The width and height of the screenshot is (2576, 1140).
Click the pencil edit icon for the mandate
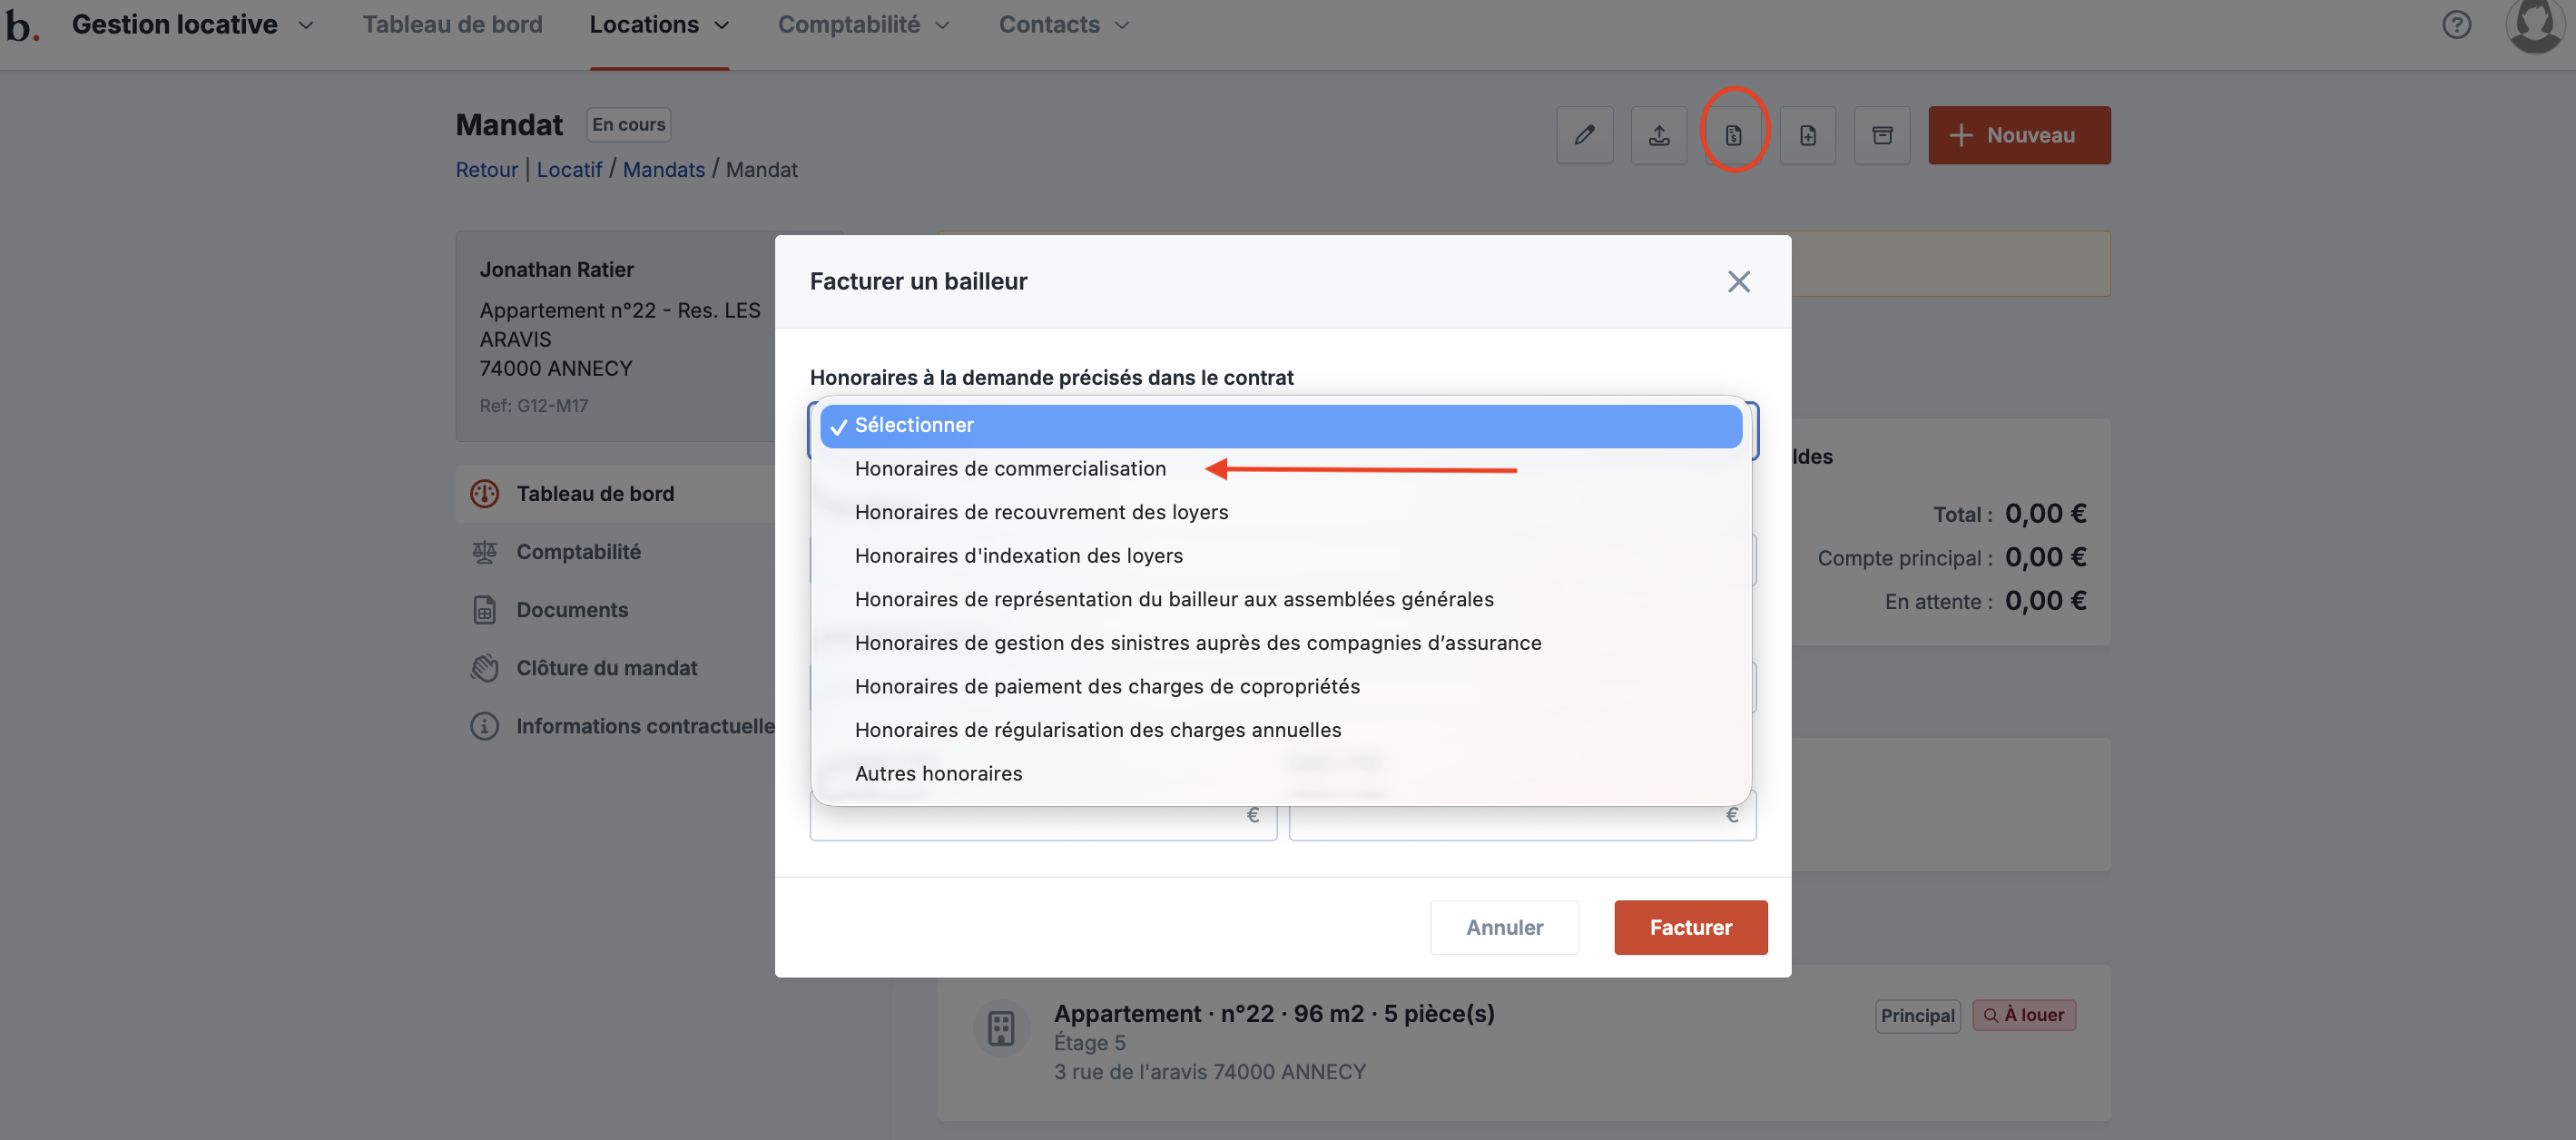tap(1584, 135)
